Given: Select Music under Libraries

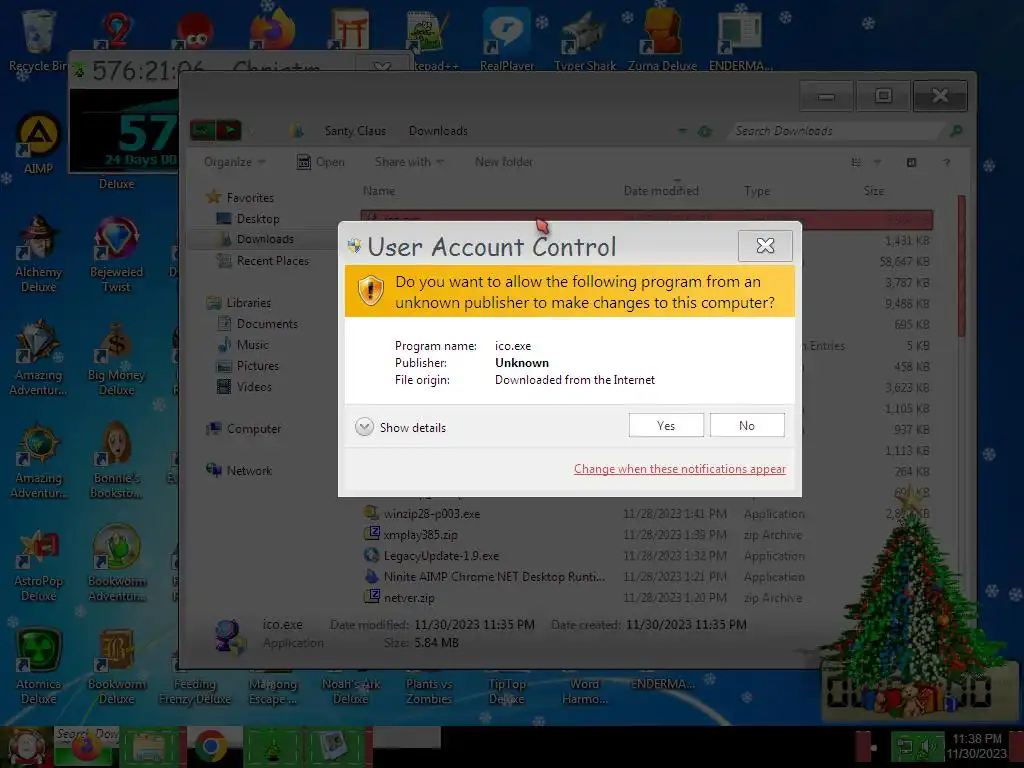Looking at the screenshot, I should (243, 344).
